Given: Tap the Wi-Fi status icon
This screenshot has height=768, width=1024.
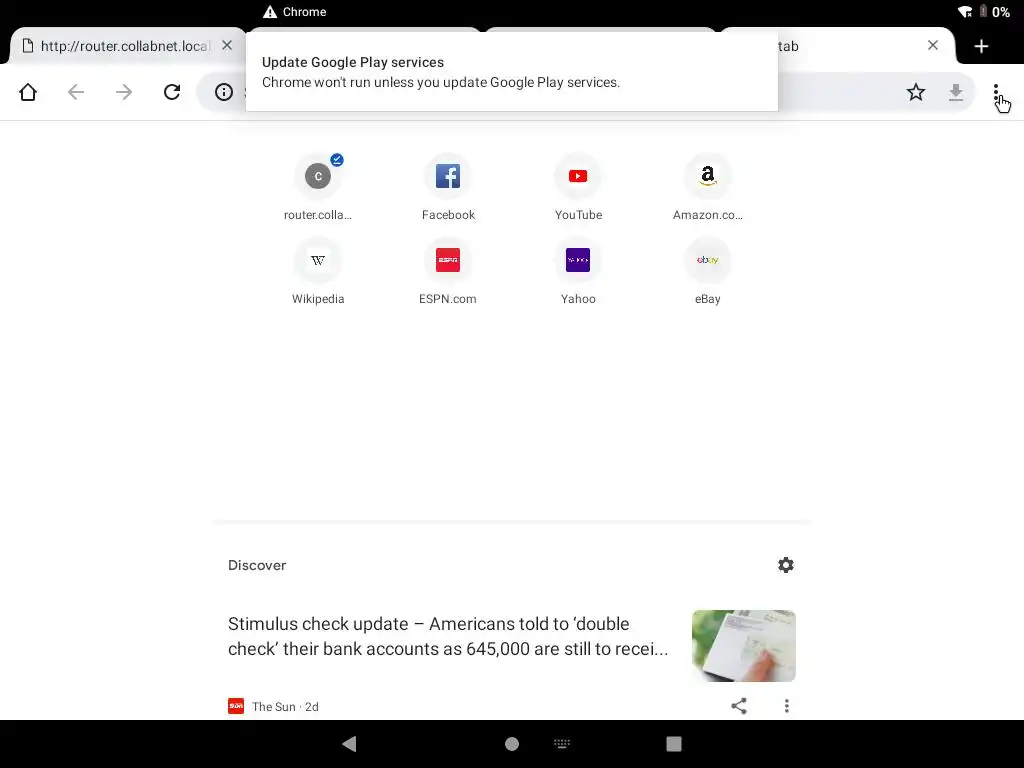Looking at the screenshot, I should (965, 12).
